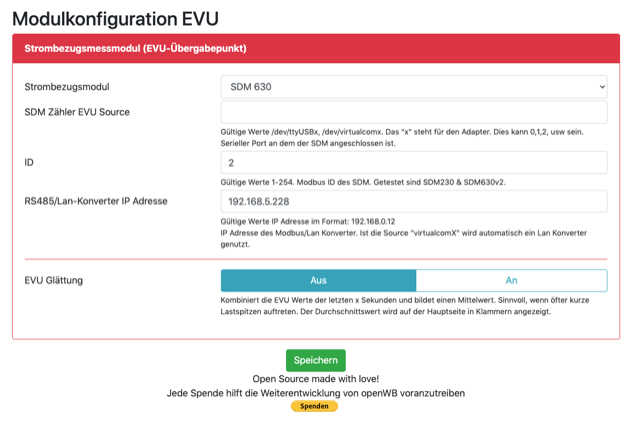Click the IP address field with 192.168.5.228
640x429 pixels.
pos(413,202)
